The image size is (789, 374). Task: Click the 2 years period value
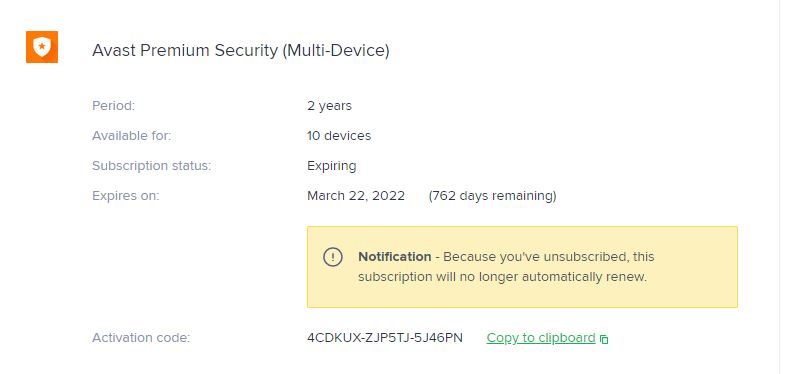click(x=329, y=106)
